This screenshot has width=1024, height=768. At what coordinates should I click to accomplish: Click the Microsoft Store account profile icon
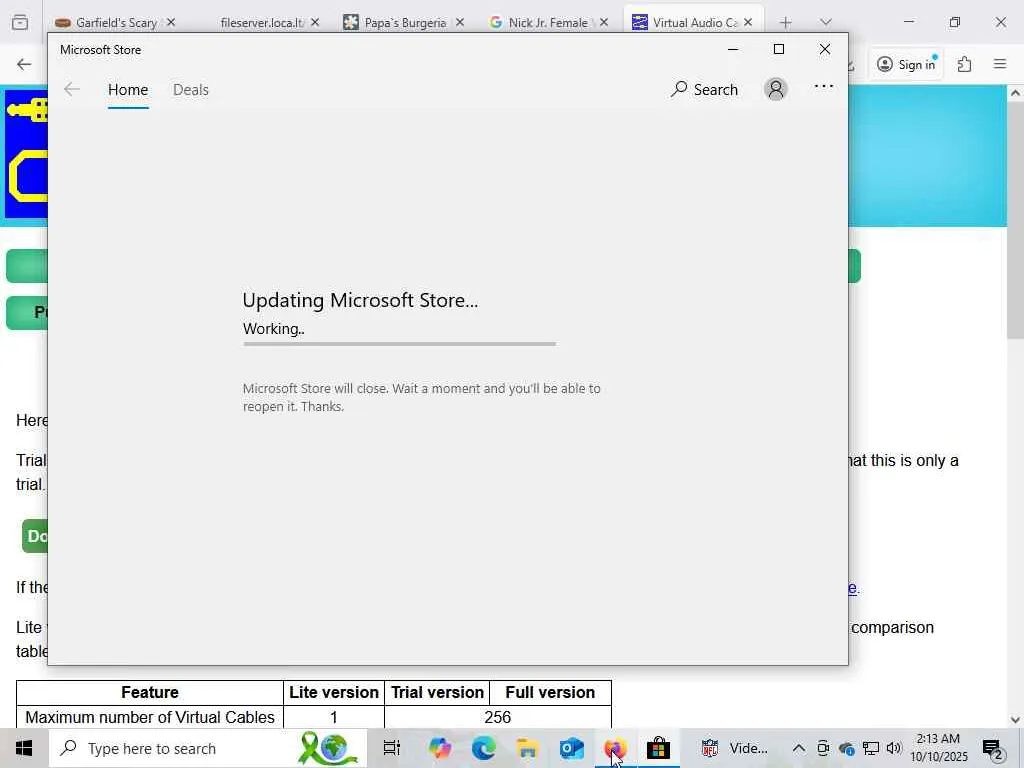click(776, 89)
